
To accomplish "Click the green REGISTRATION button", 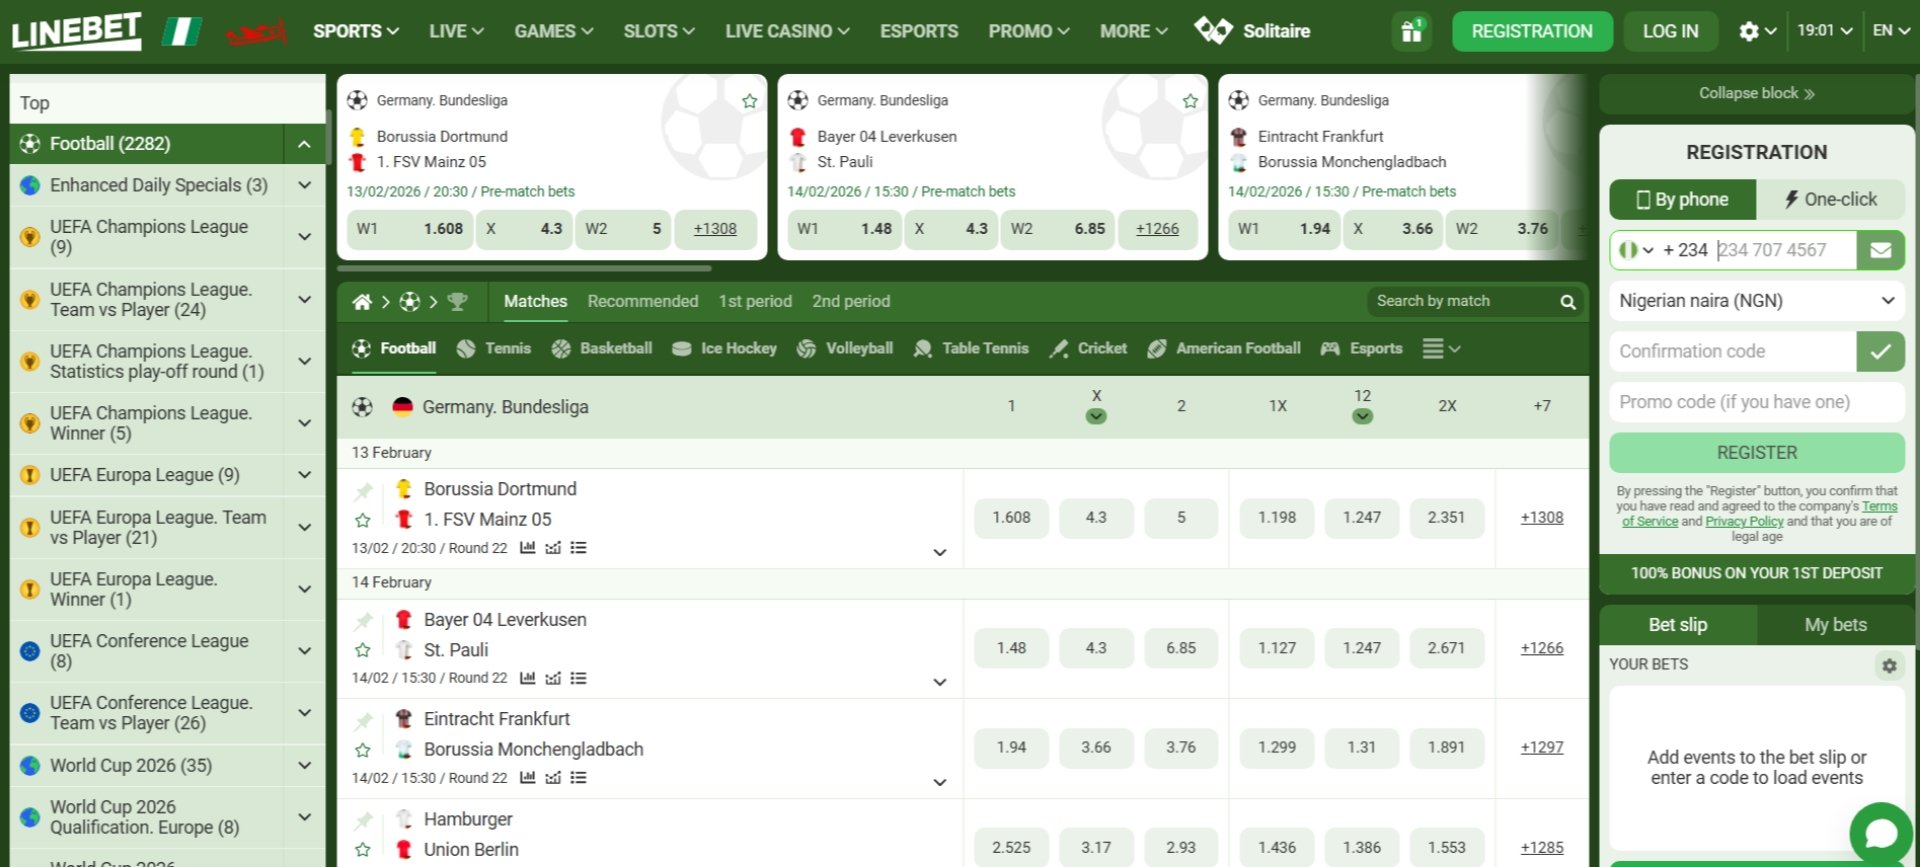I will coord(1532,31).
